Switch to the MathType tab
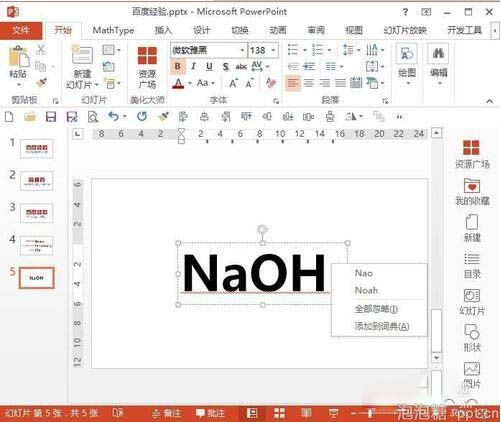This screenshot has width=501, height=422. pyautogui.click(x=113, y=30)
